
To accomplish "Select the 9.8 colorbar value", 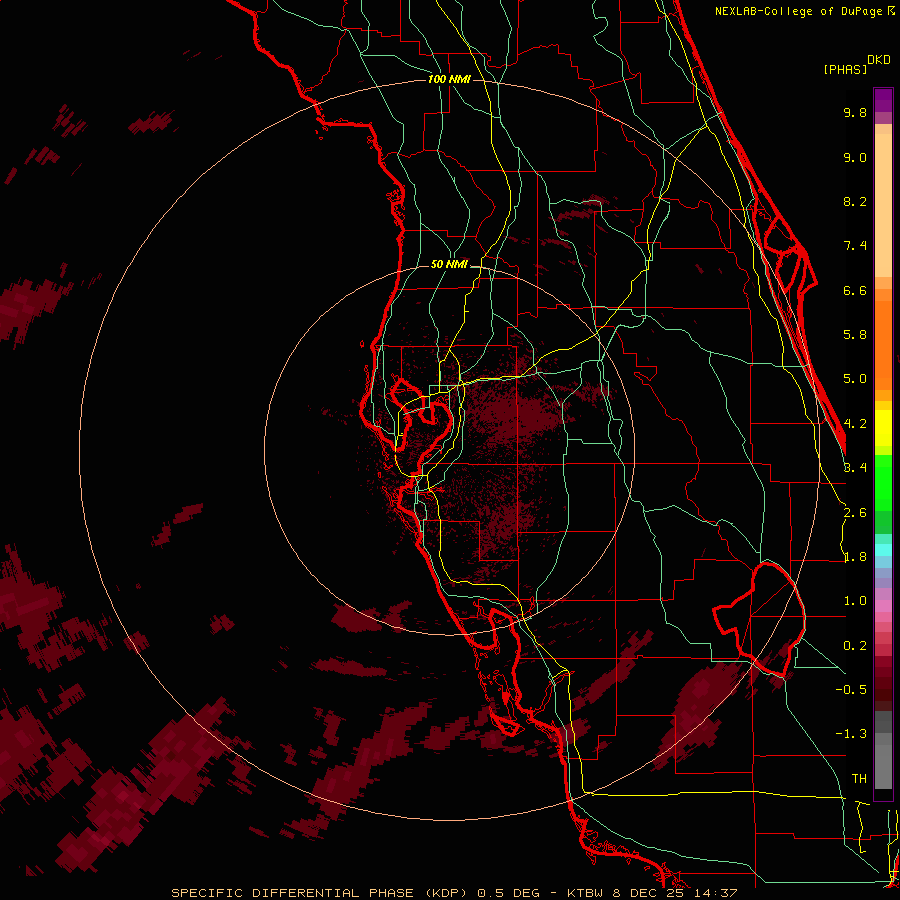I will (x=855, y=112).
